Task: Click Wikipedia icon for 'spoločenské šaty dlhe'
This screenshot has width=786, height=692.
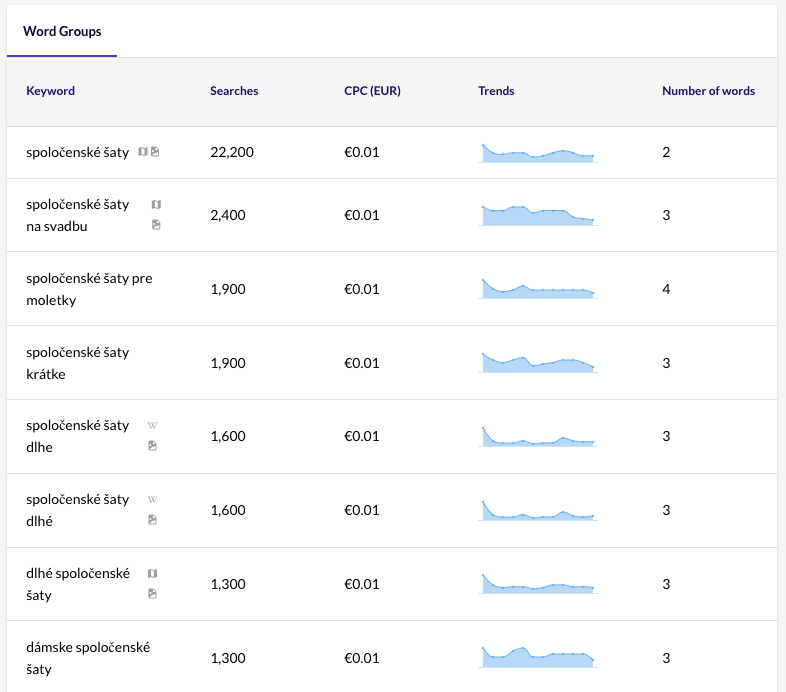Action: click(x=152, y=425)
